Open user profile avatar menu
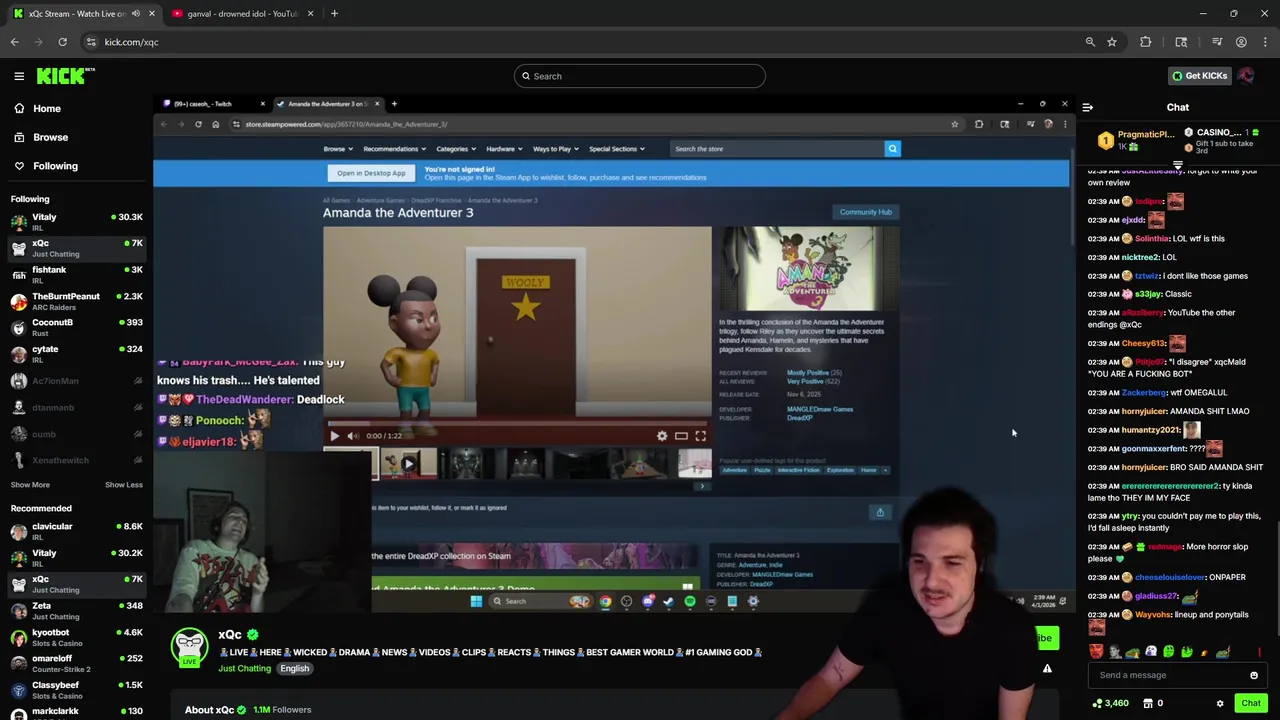This screenshot has height=720, width=1280. coord(1246,76)
